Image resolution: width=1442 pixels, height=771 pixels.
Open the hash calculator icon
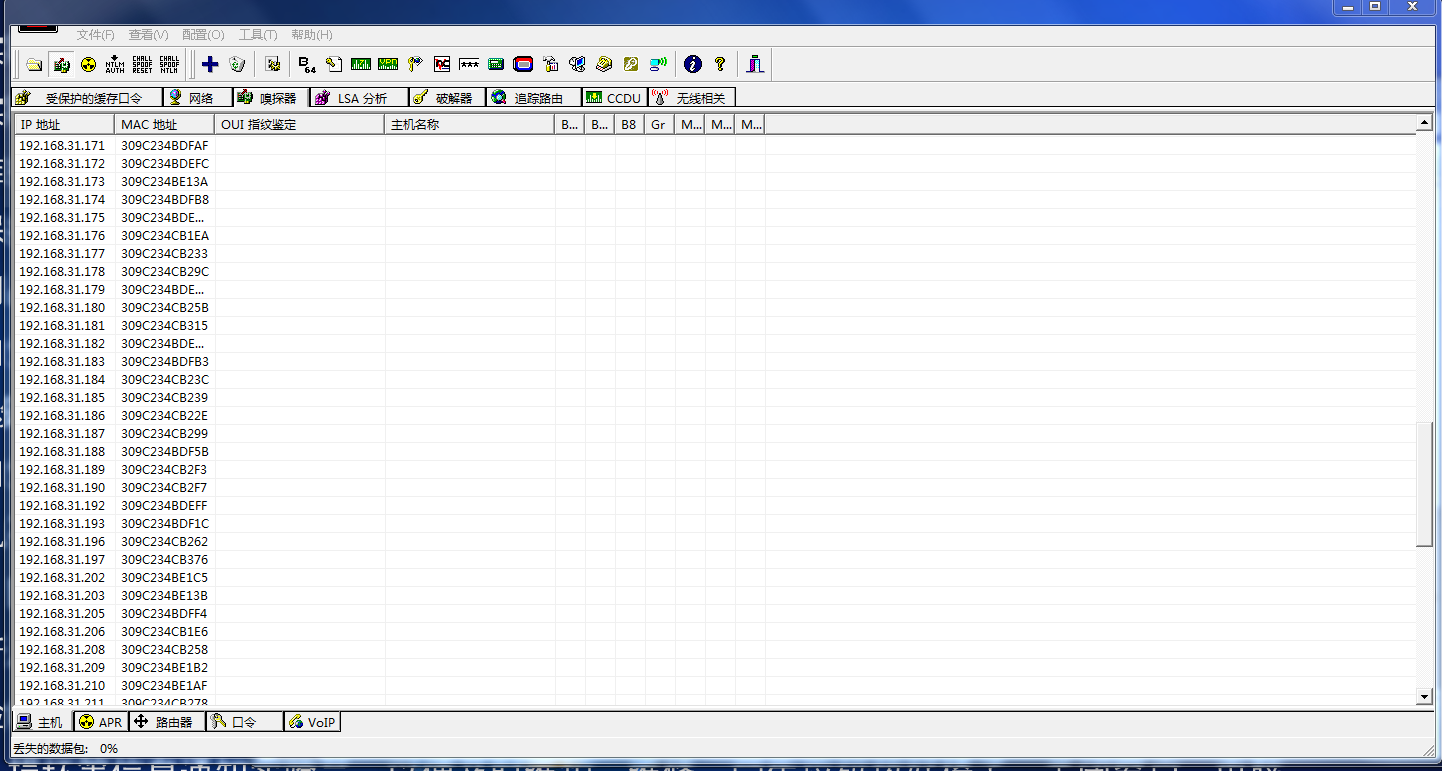[496, 65]
